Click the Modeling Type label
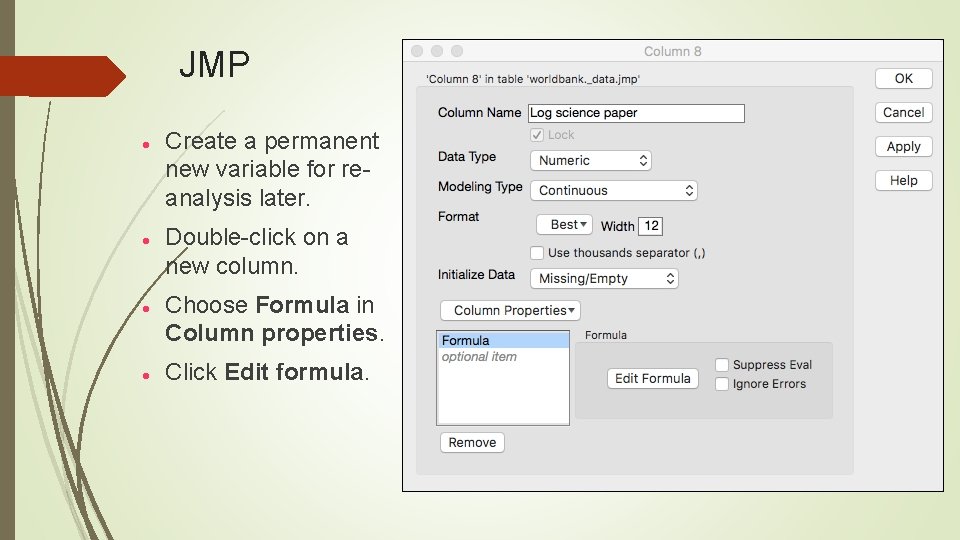 [x=480, y=187]
